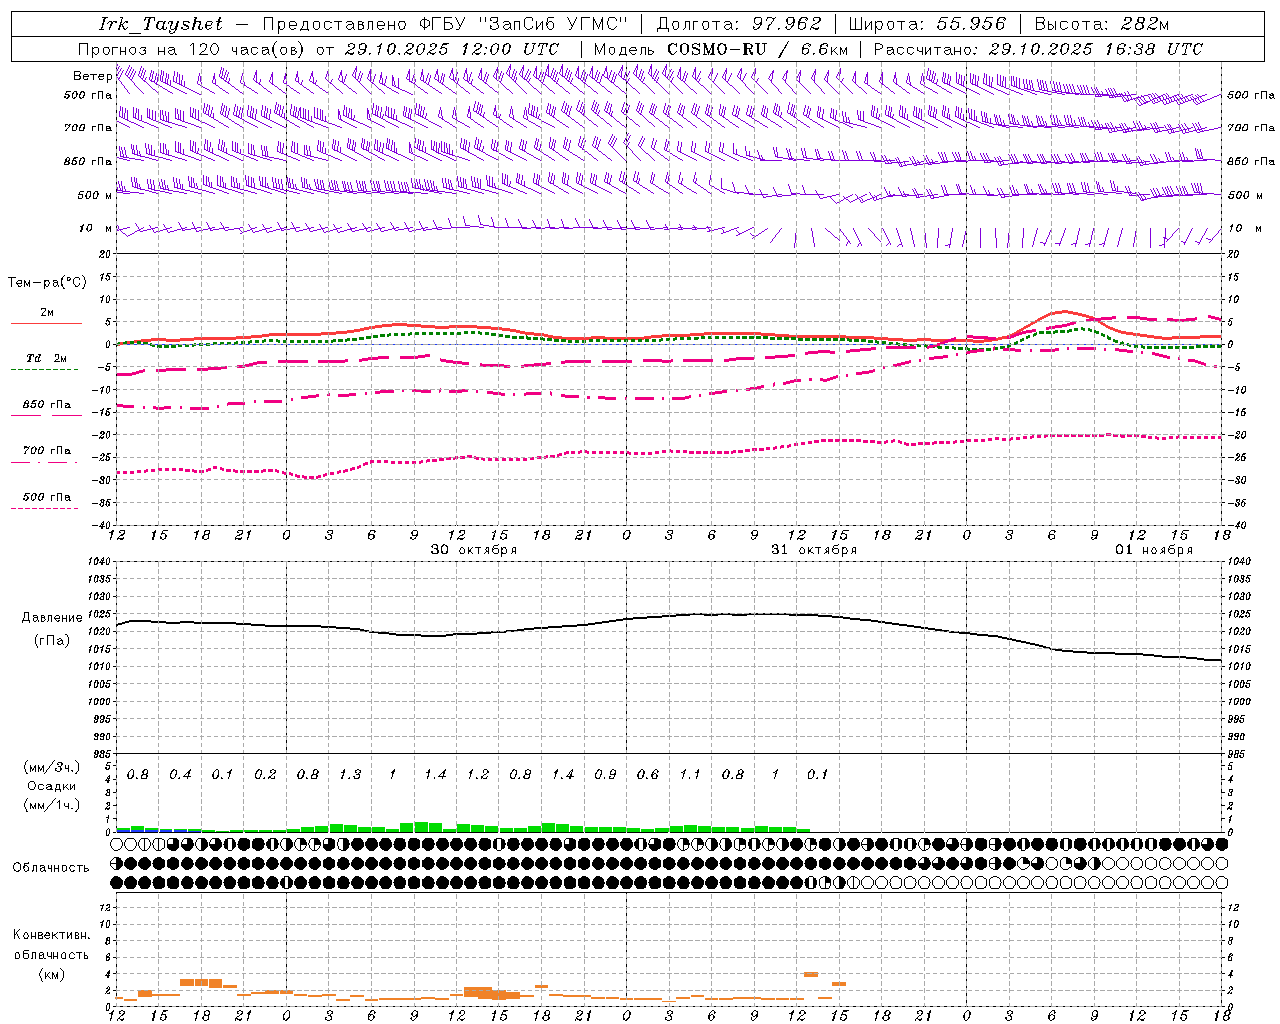Click the Конвективн. convective cloud panel title
The image size is (1280, 1024).
click(52, 935)
